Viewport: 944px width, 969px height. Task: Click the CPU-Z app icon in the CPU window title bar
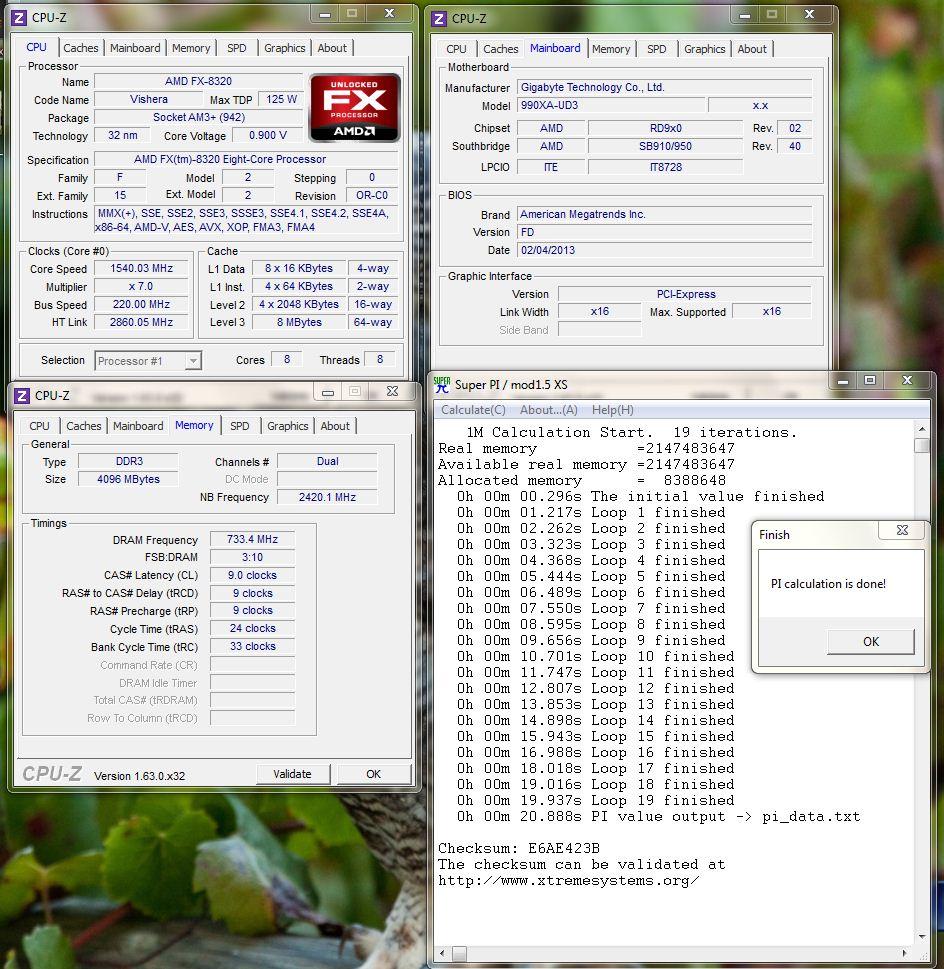pos(19,18)
